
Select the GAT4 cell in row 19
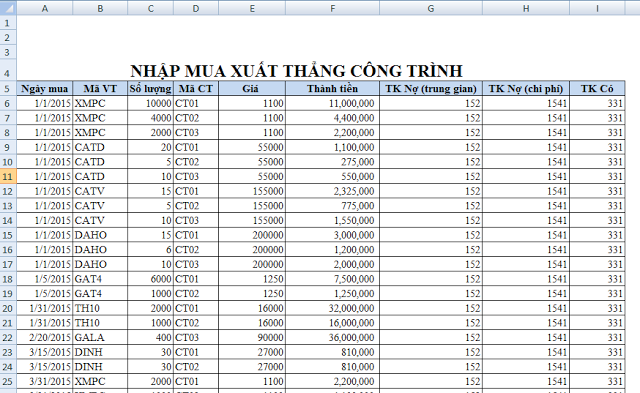pos(100,293)
